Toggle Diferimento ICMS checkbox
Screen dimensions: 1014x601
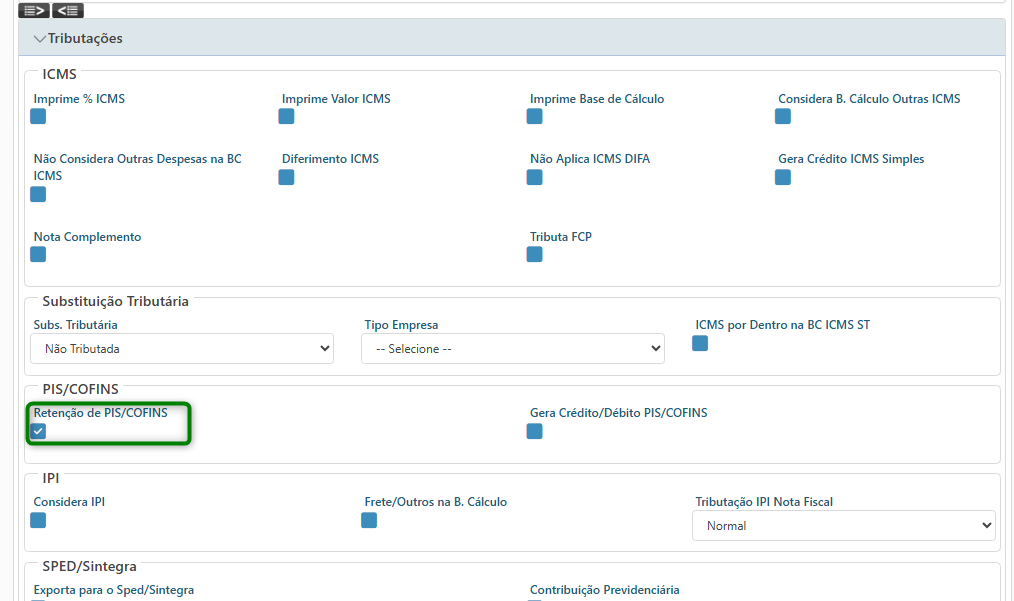(x=287, y=177)
